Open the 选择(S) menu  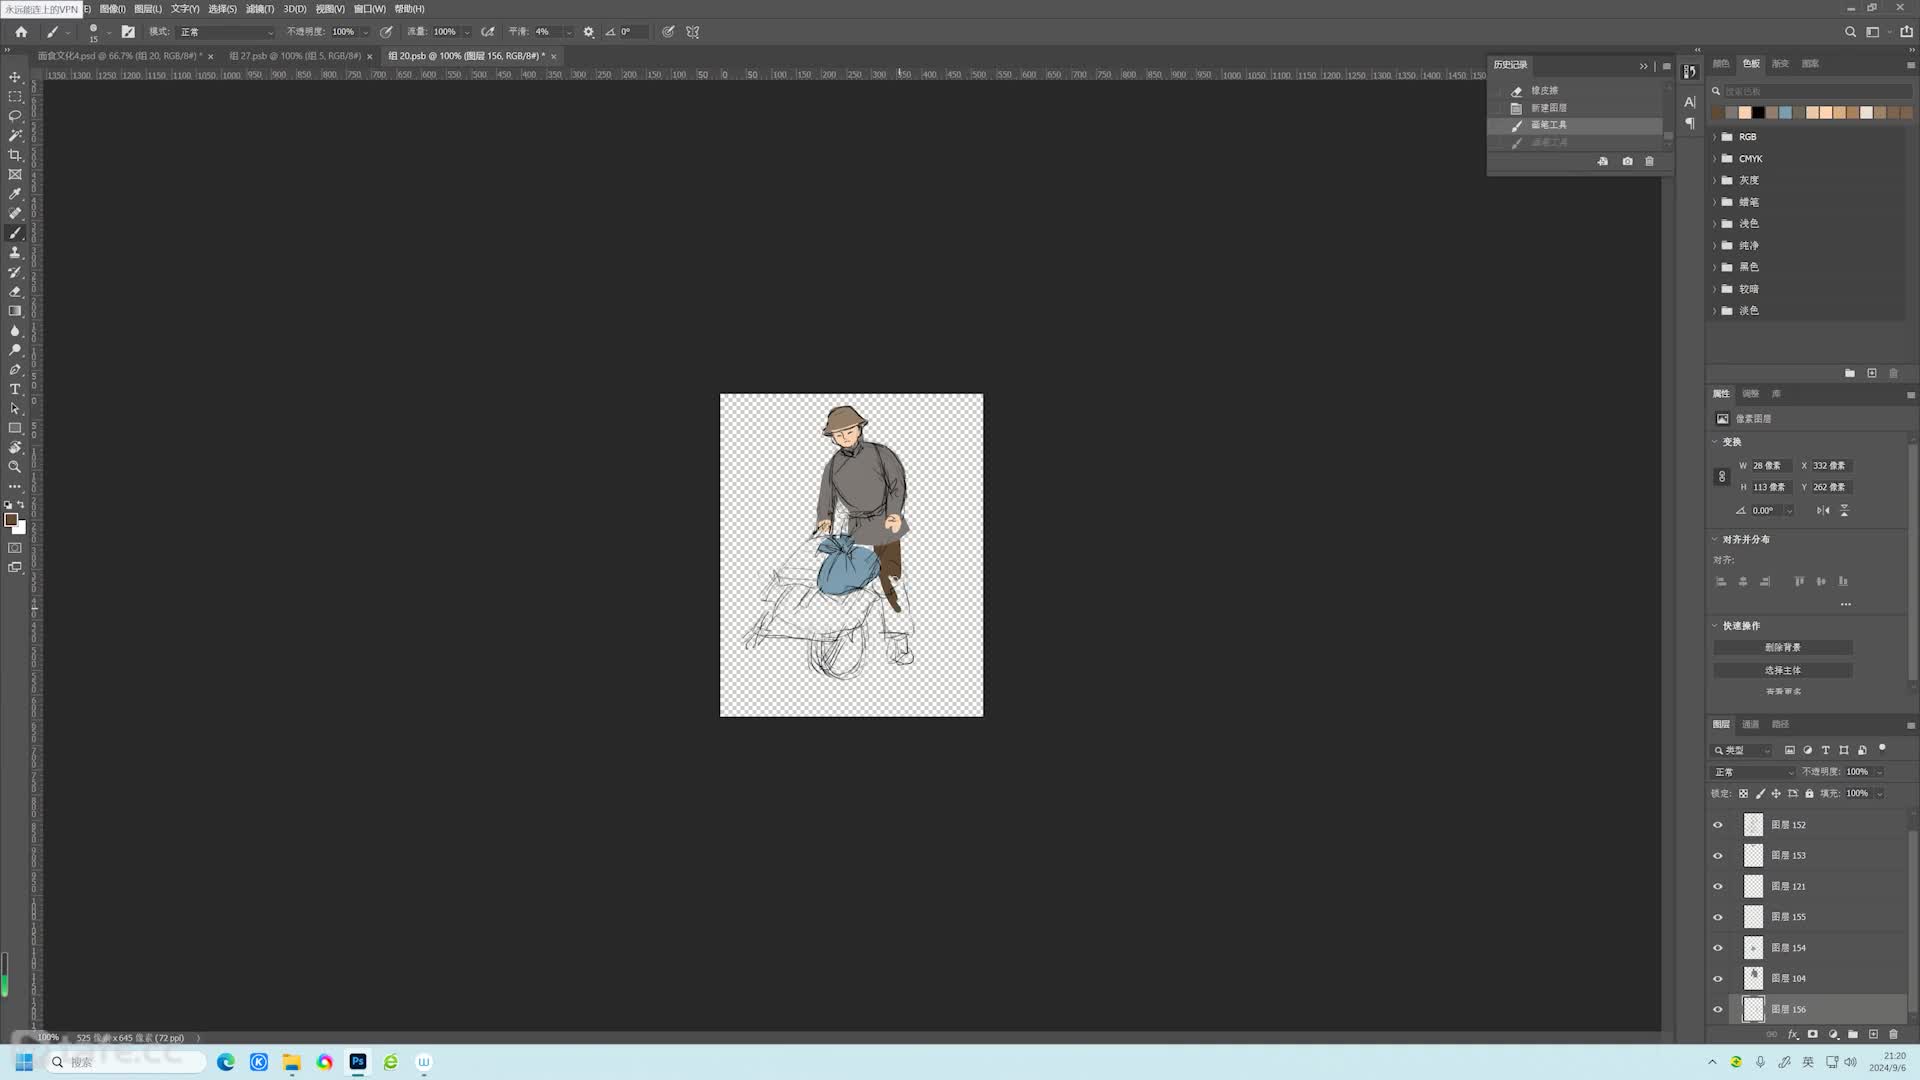coord(222,9)
